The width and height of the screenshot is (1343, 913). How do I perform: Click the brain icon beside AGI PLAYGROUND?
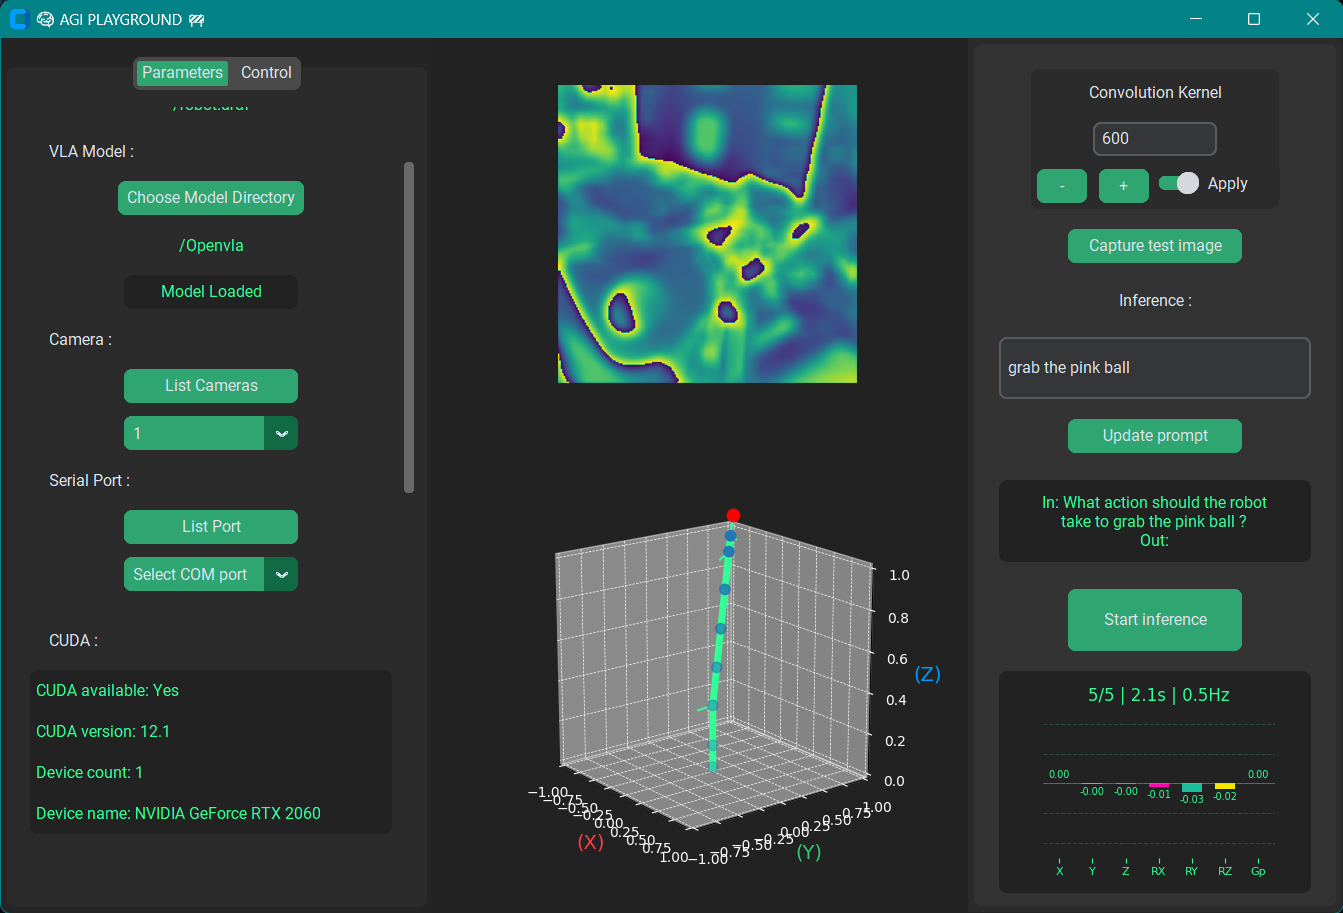45,19
